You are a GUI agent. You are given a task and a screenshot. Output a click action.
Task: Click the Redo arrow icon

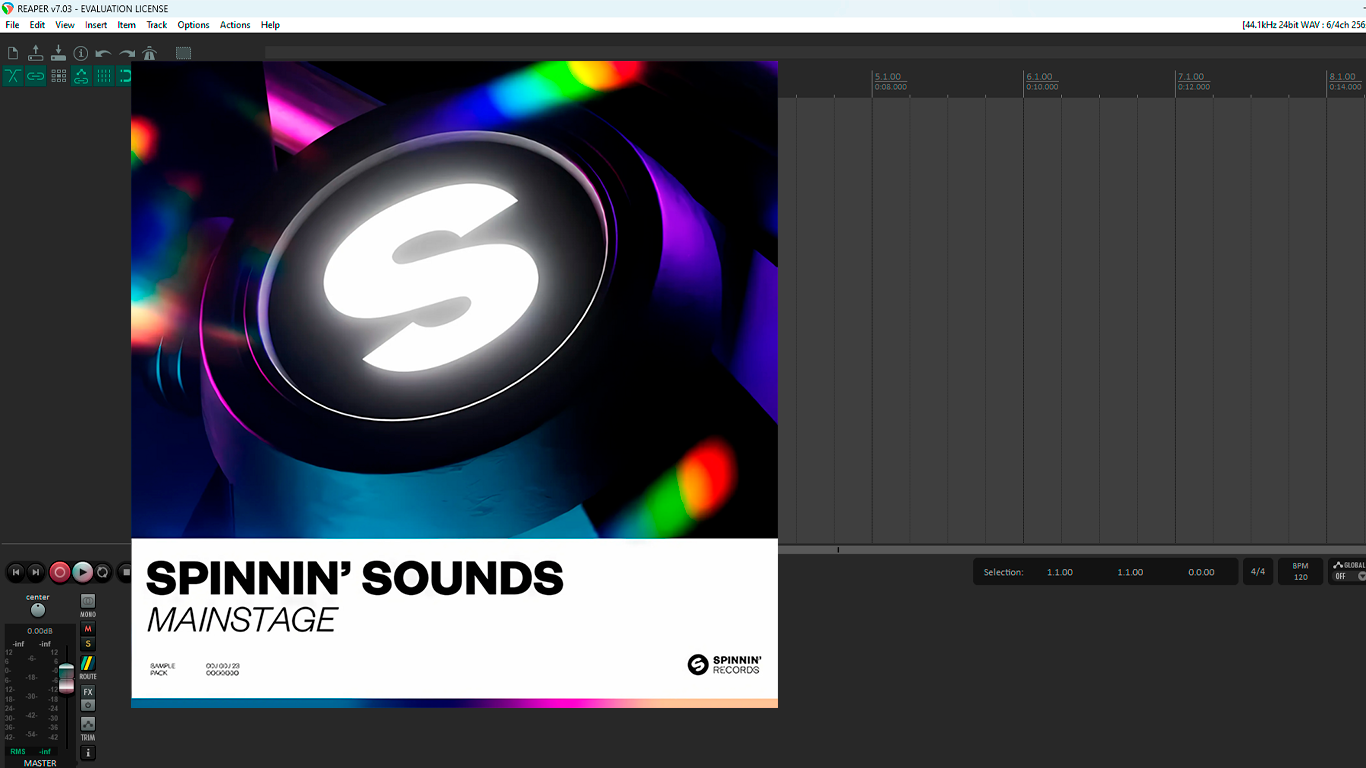coord(127,53)
